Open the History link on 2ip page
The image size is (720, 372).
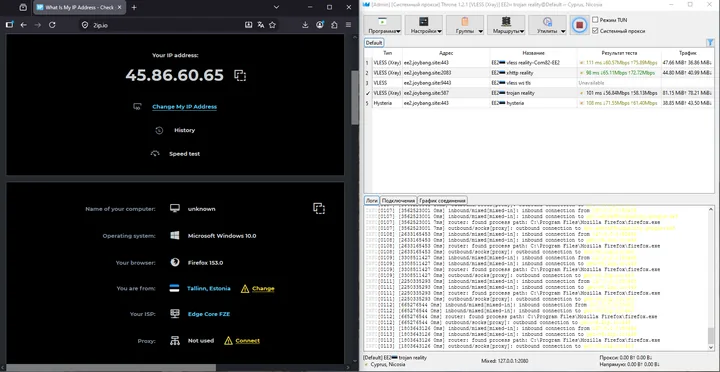coord(185,130)
